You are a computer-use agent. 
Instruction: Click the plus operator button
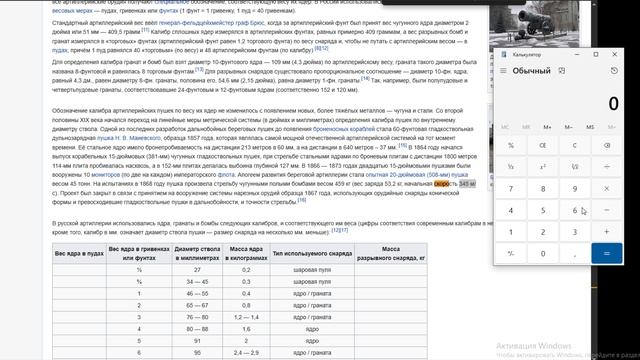coord(607,232)
